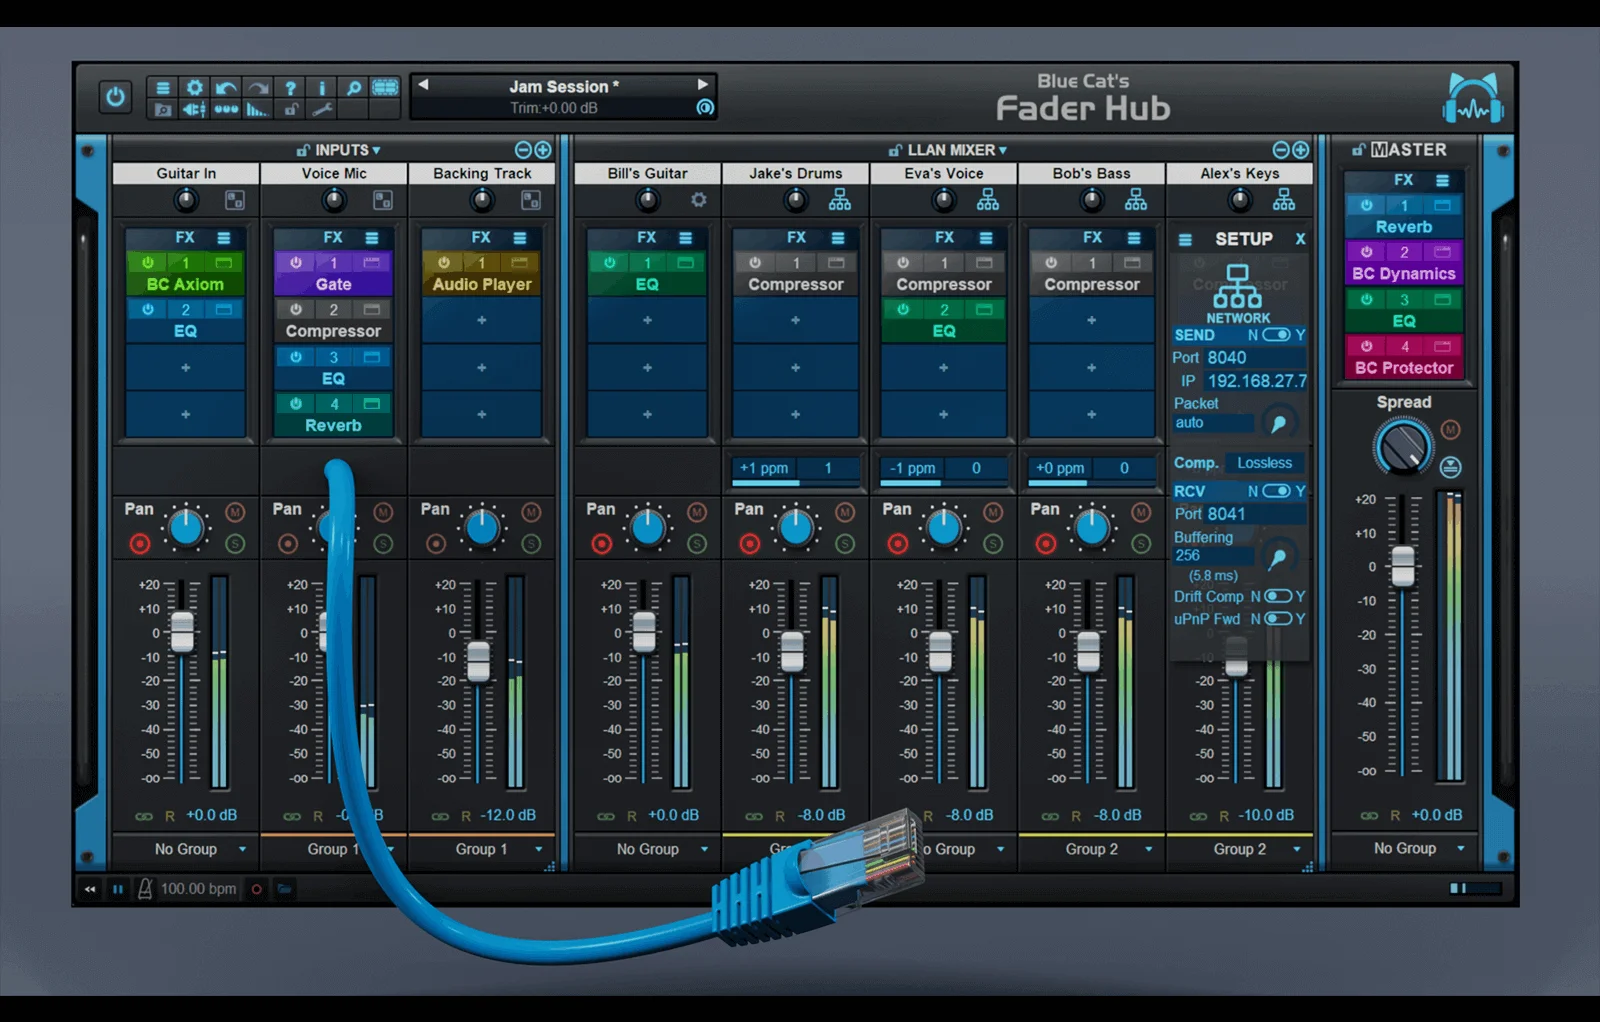1600x1022 pixels.
Task: Click the redo arrow icon
Action: click(x=258, y=88)
